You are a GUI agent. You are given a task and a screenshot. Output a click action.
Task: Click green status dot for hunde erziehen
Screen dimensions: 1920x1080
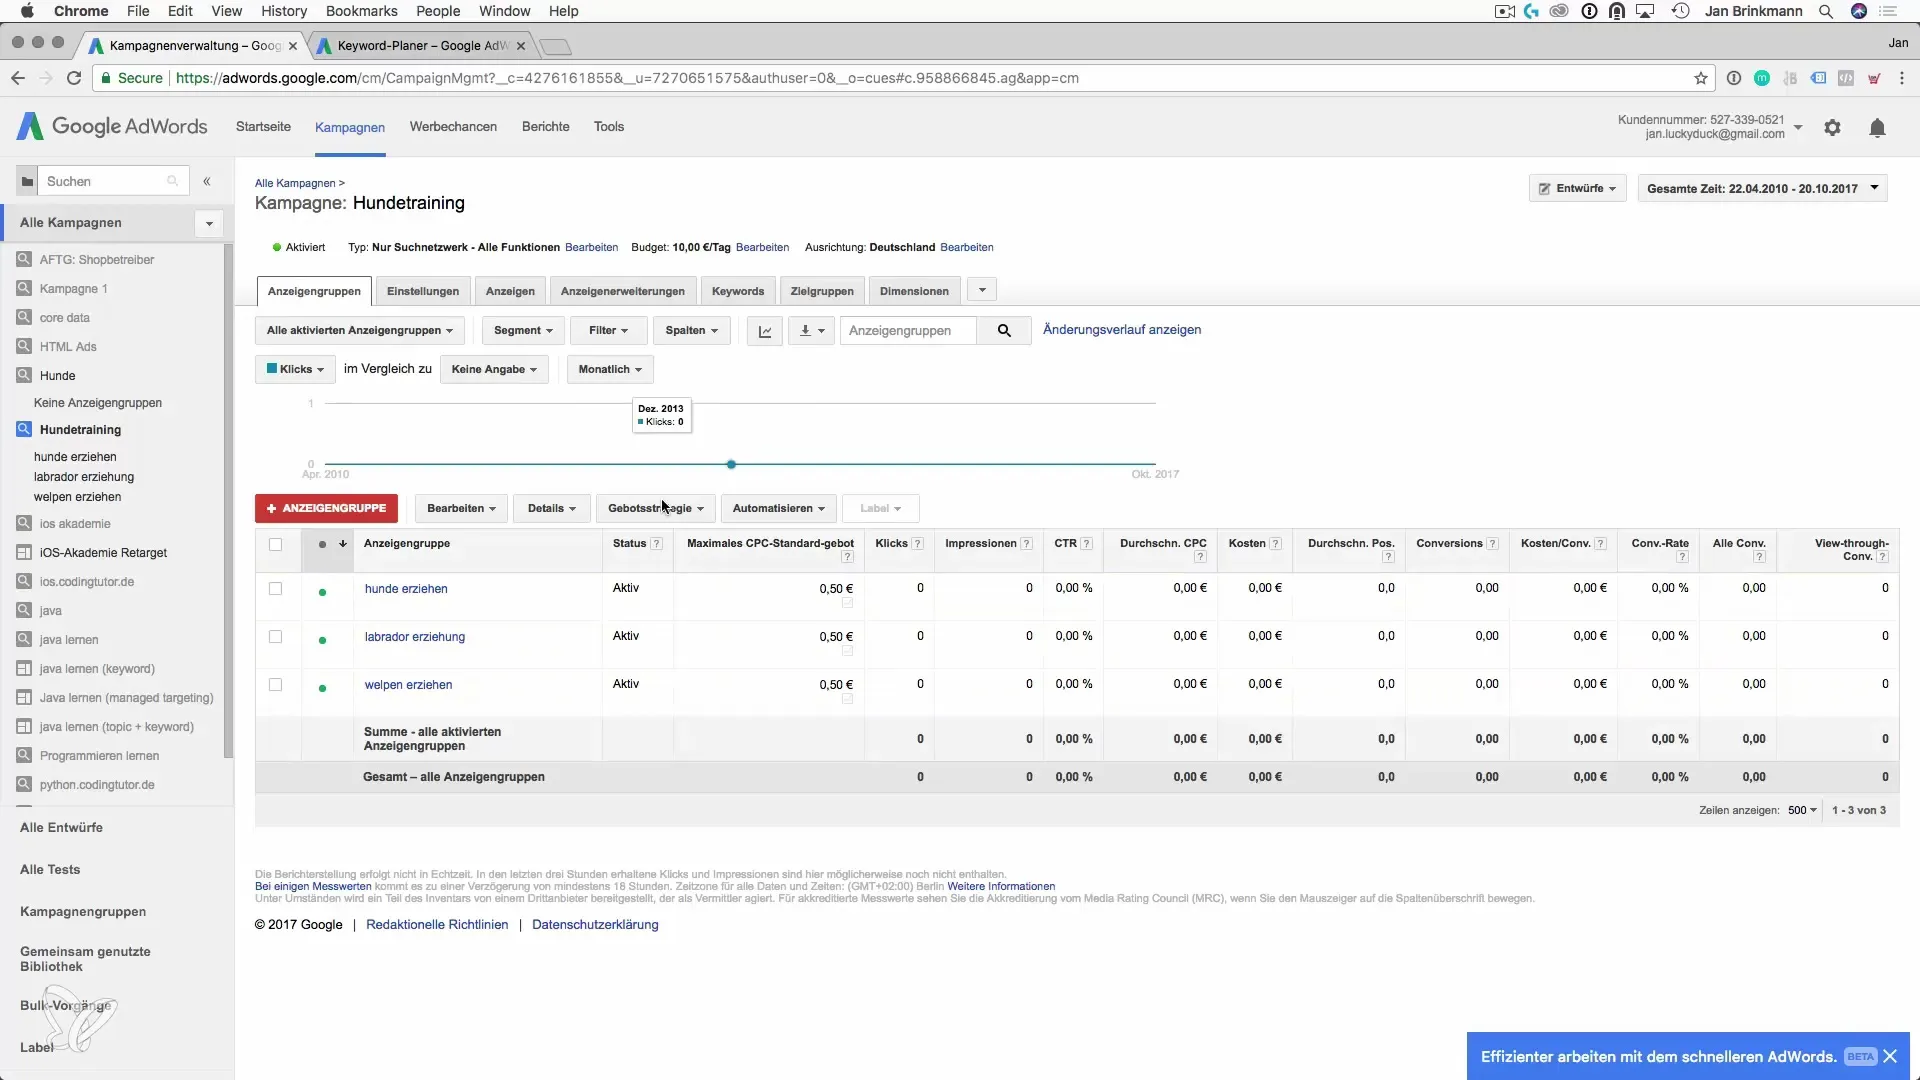[x=322, y=592]
